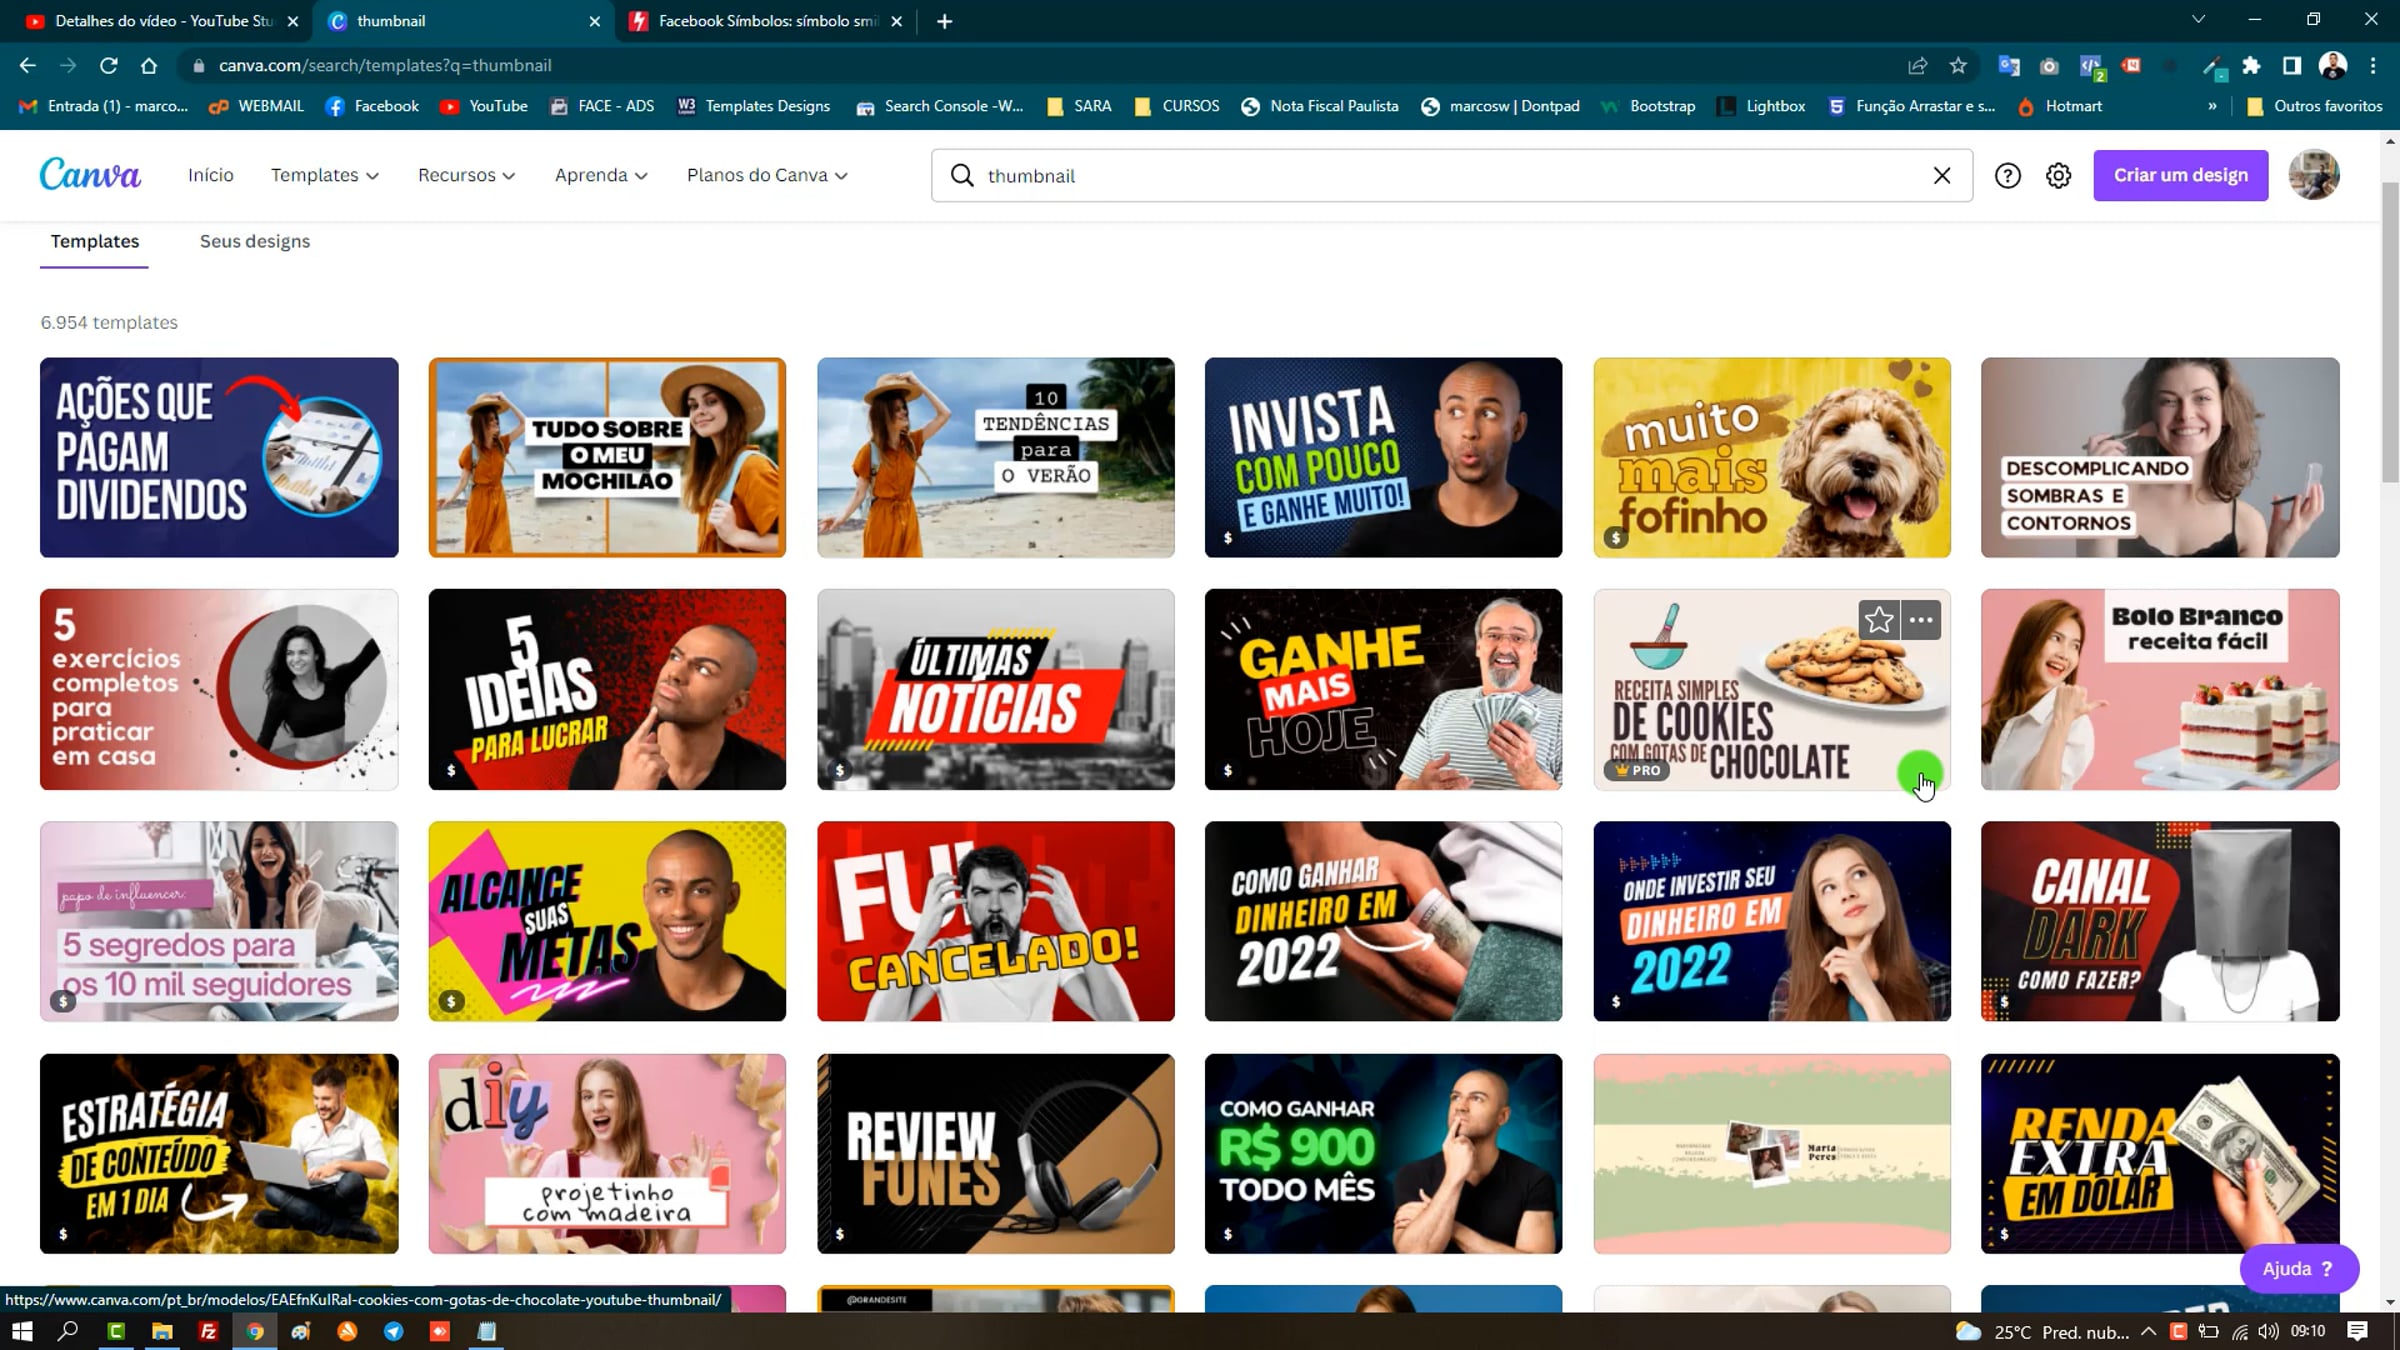Open Canva settings gear icon
This screenshot has width=2400, height=1350.
coord(2058,176)
